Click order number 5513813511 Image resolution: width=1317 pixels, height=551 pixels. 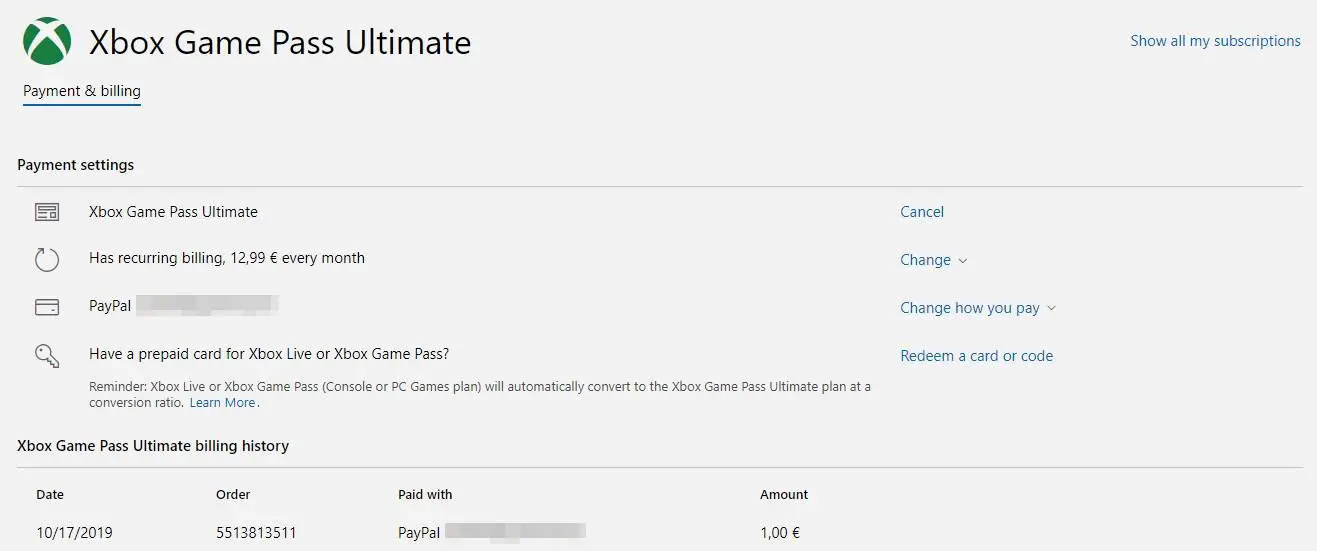click(256, 533)
